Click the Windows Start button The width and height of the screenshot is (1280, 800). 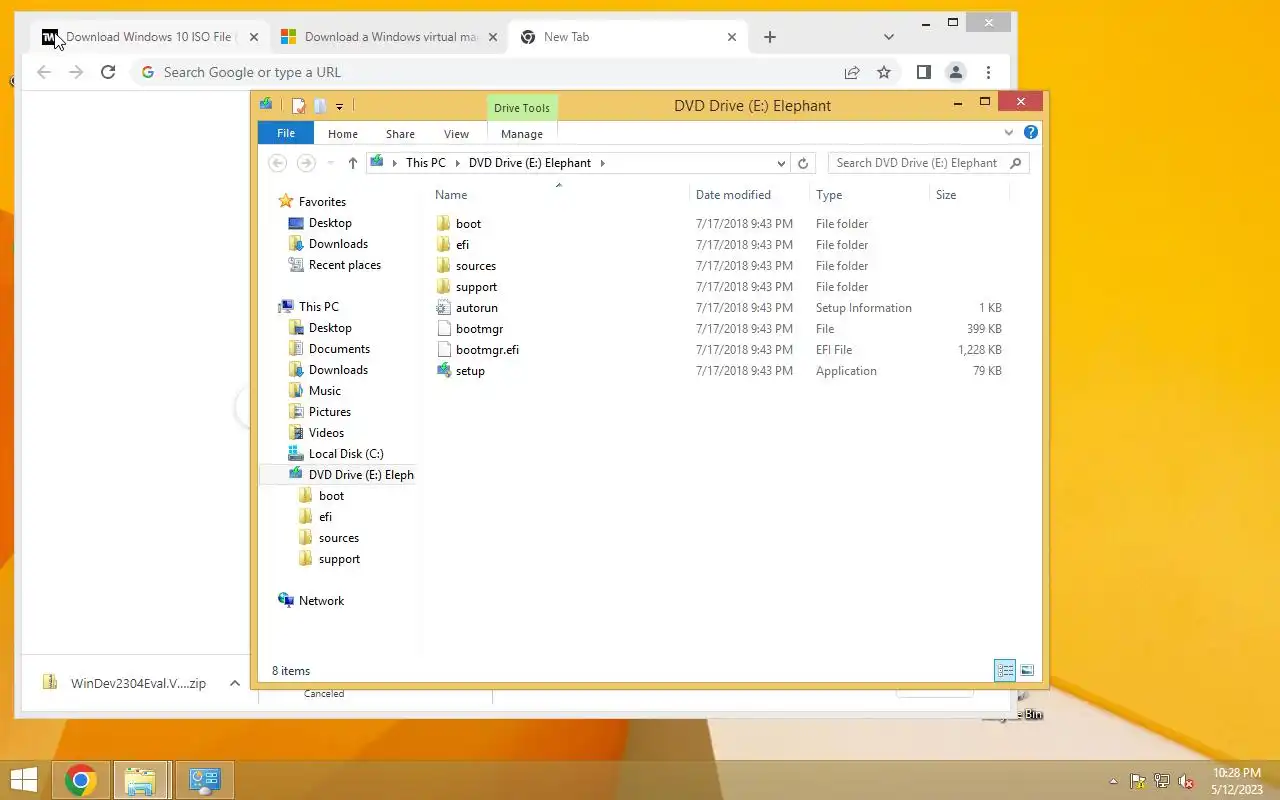click(23, 780)
